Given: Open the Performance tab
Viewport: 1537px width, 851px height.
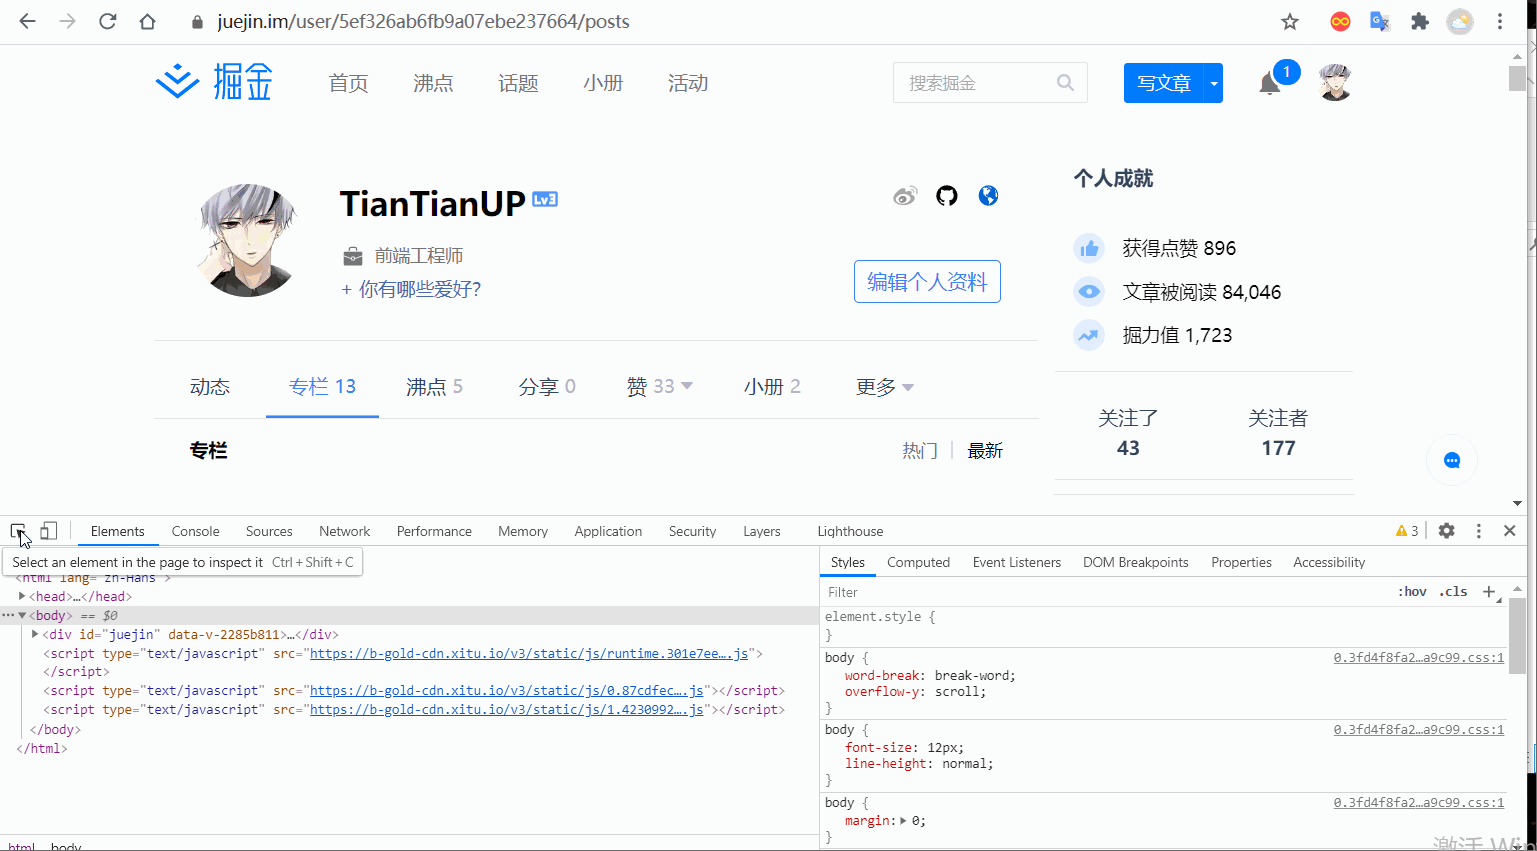Looking at the screenshot, I should click(434, 531).
